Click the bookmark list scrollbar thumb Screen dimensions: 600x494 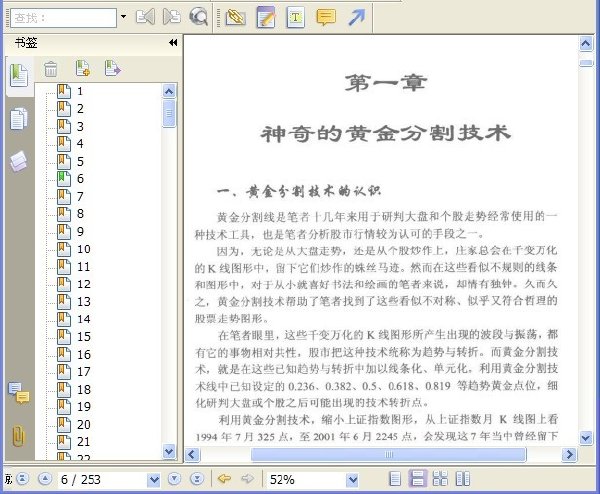[x=169, y=113]
